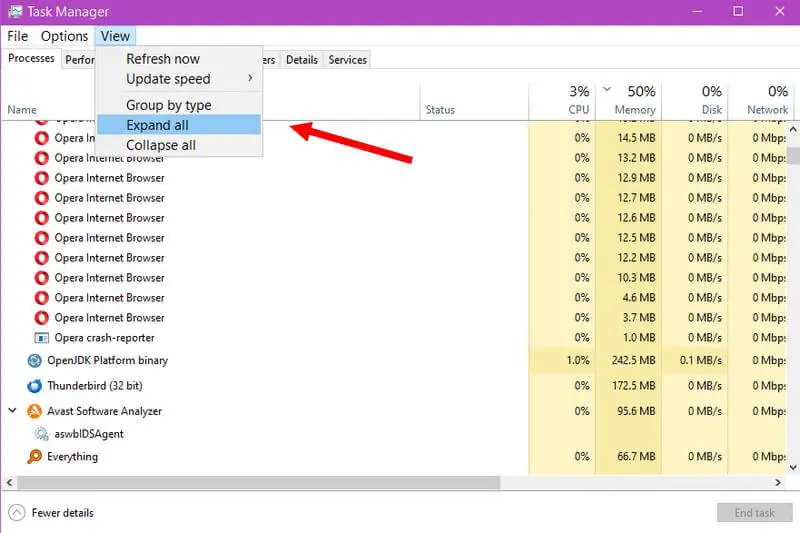The image size is (800, 533).
Task: Click the Fewer details up-arrow icon
Action: tap(17, 513)
